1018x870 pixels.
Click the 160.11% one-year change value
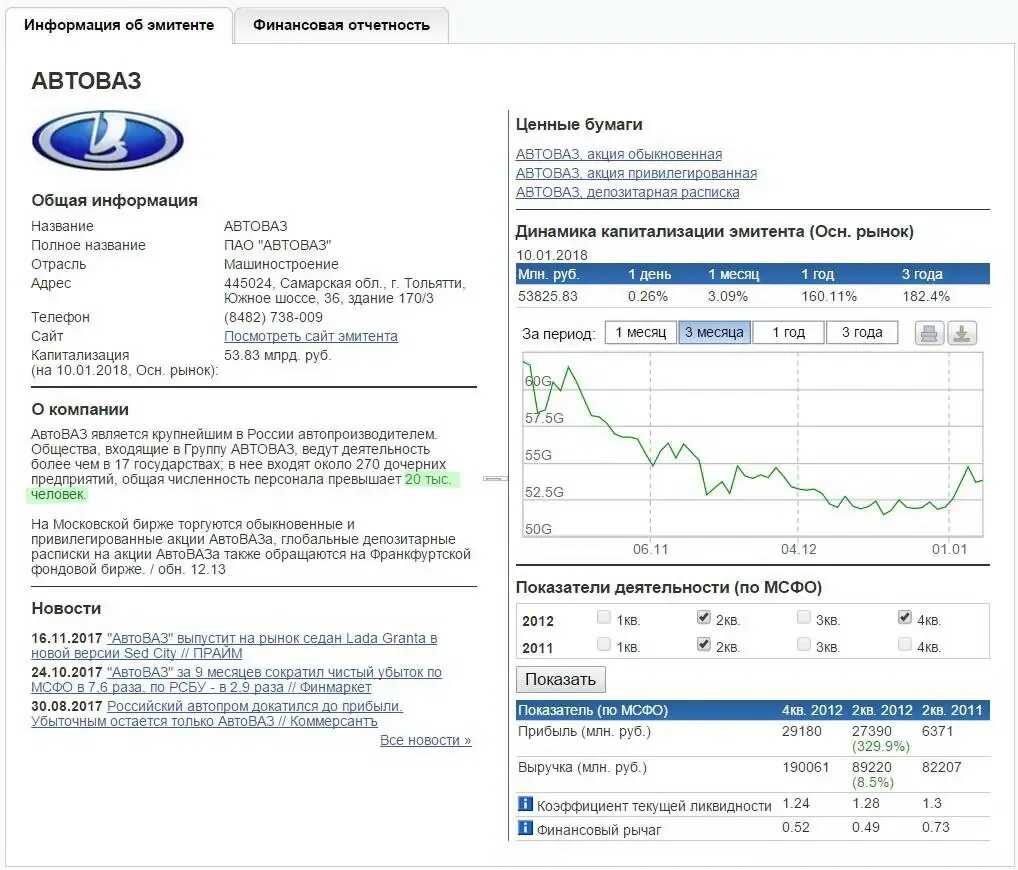828,297
